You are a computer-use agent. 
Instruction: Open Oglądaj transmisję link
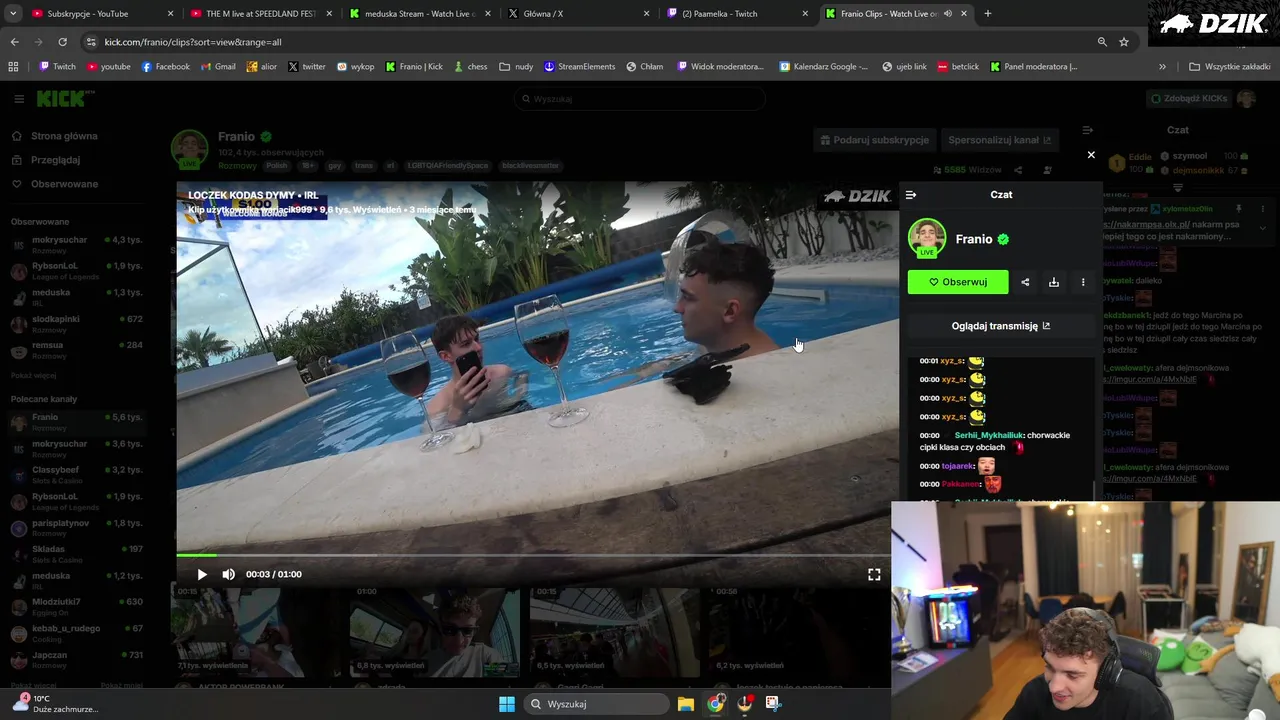coord(1001,326)
